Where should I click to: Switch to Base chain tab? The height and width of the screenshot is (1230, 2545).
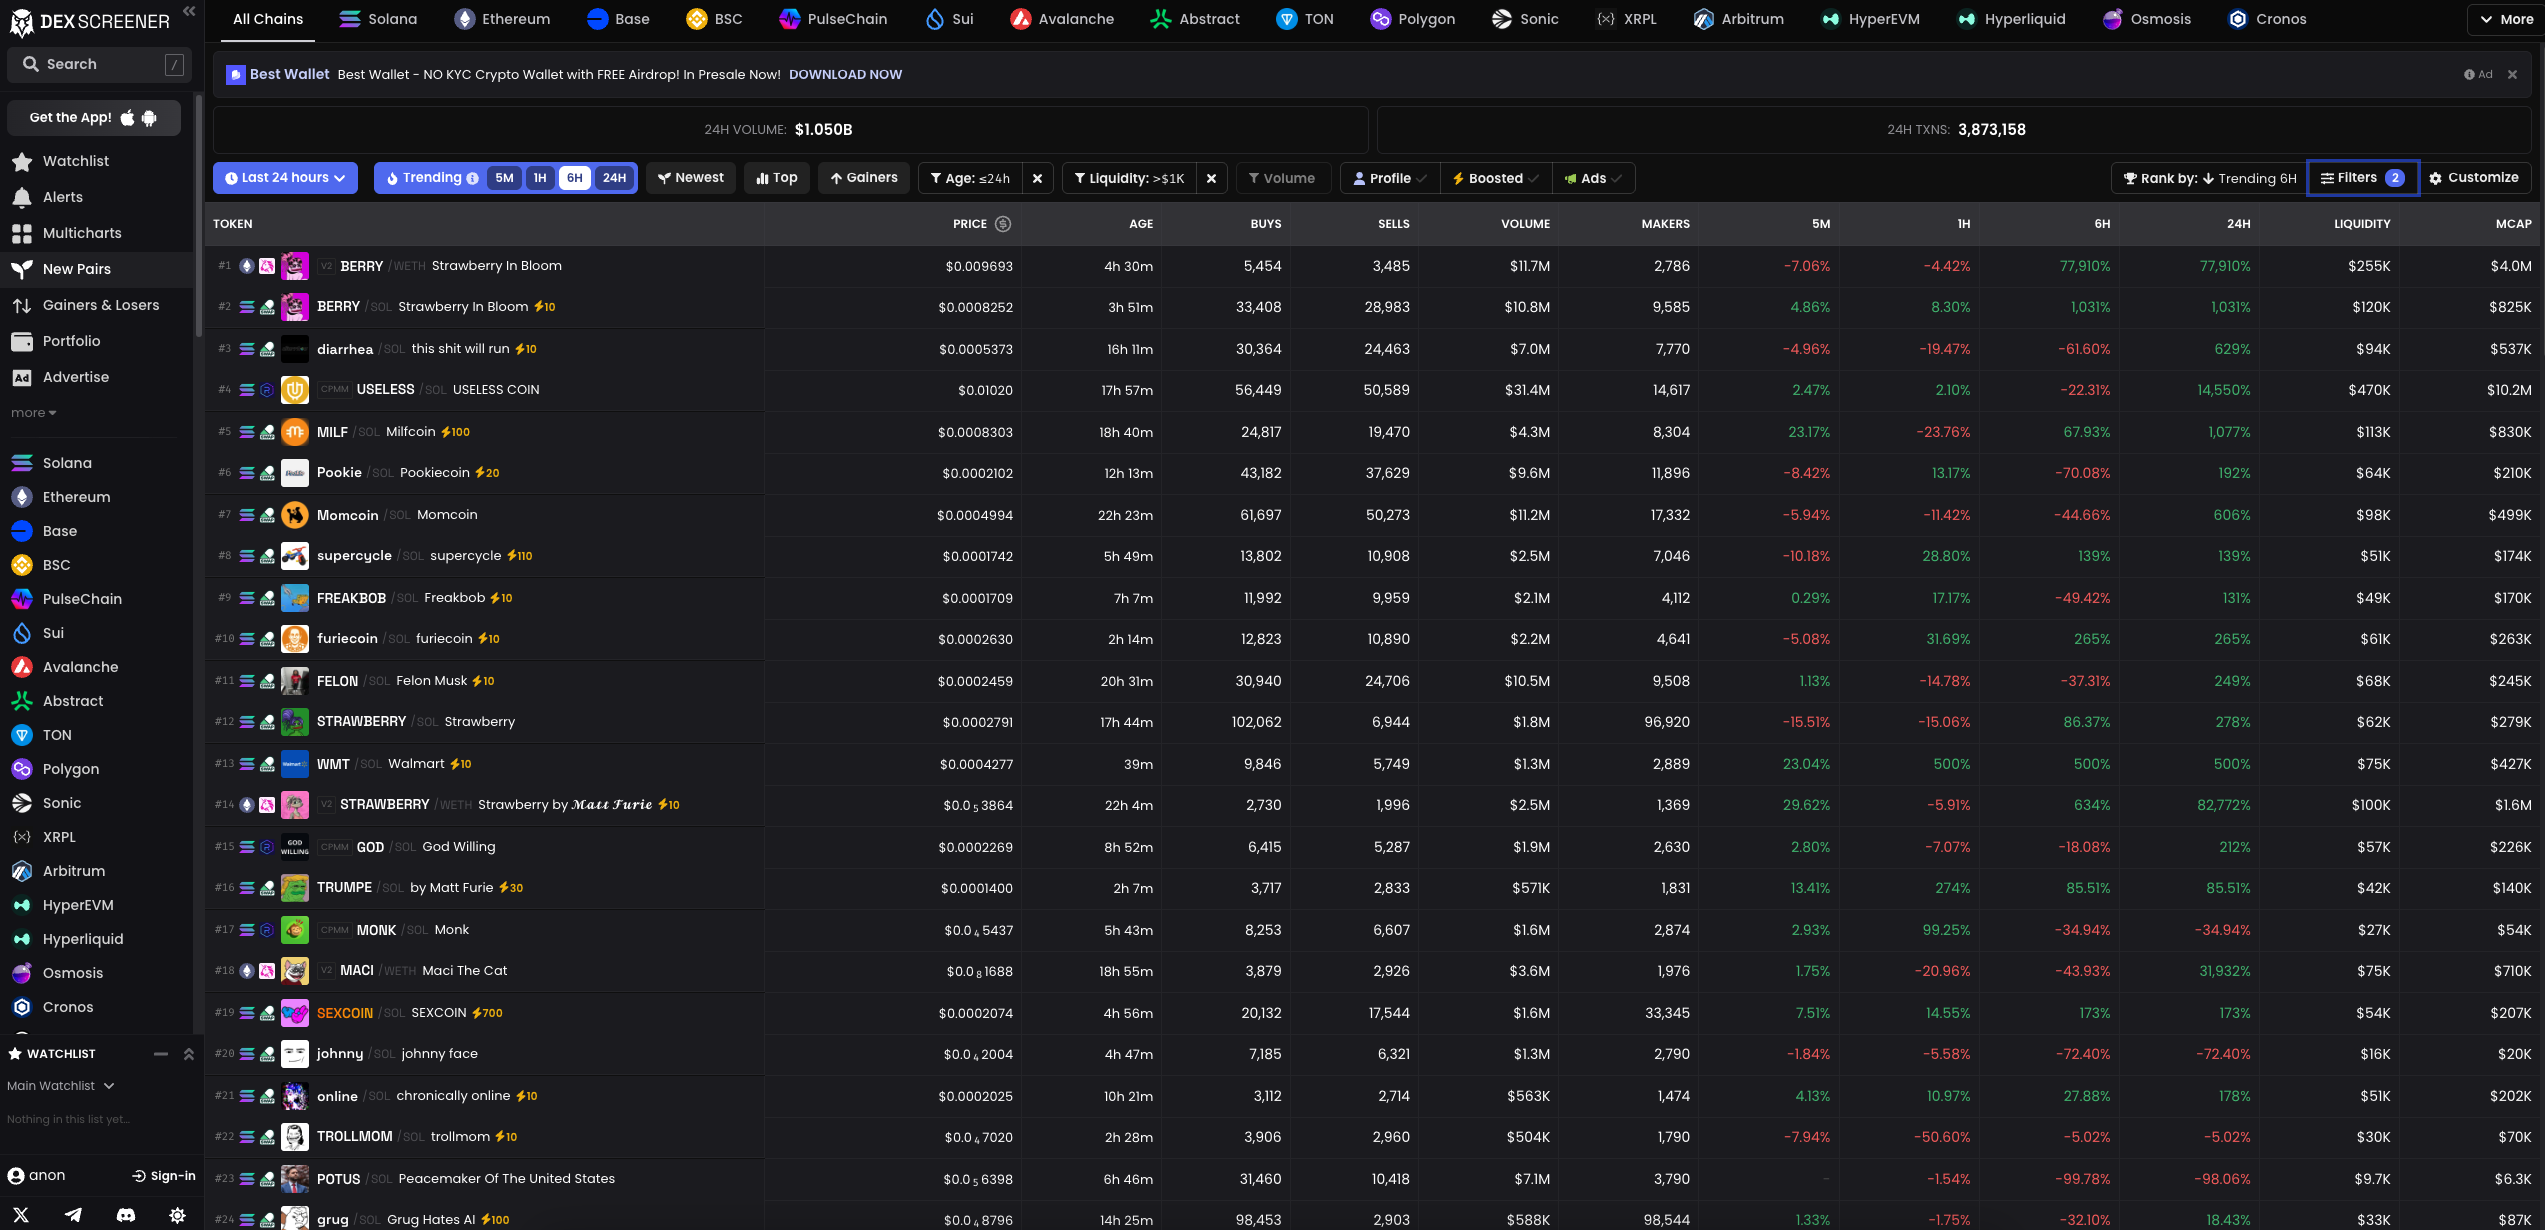(x=618, y=19)
